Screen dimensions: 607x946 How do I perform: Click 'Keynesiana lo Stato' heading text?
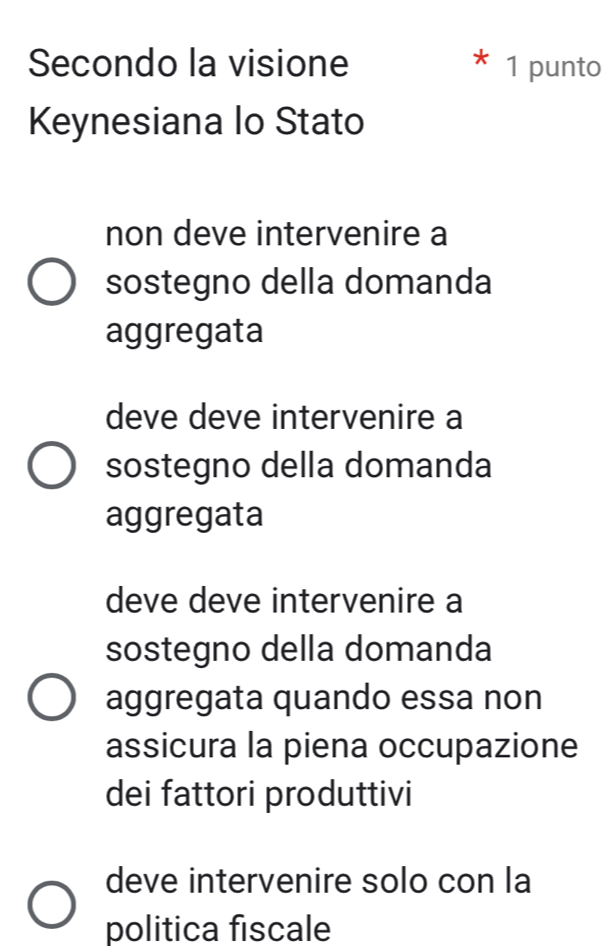(196, 124)
